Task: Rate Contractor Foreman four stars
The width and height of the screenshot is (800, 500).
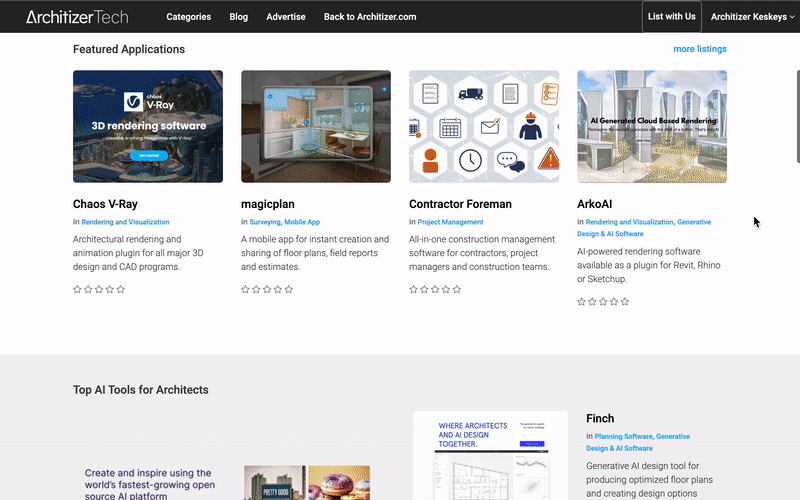Action: (446, 289)
